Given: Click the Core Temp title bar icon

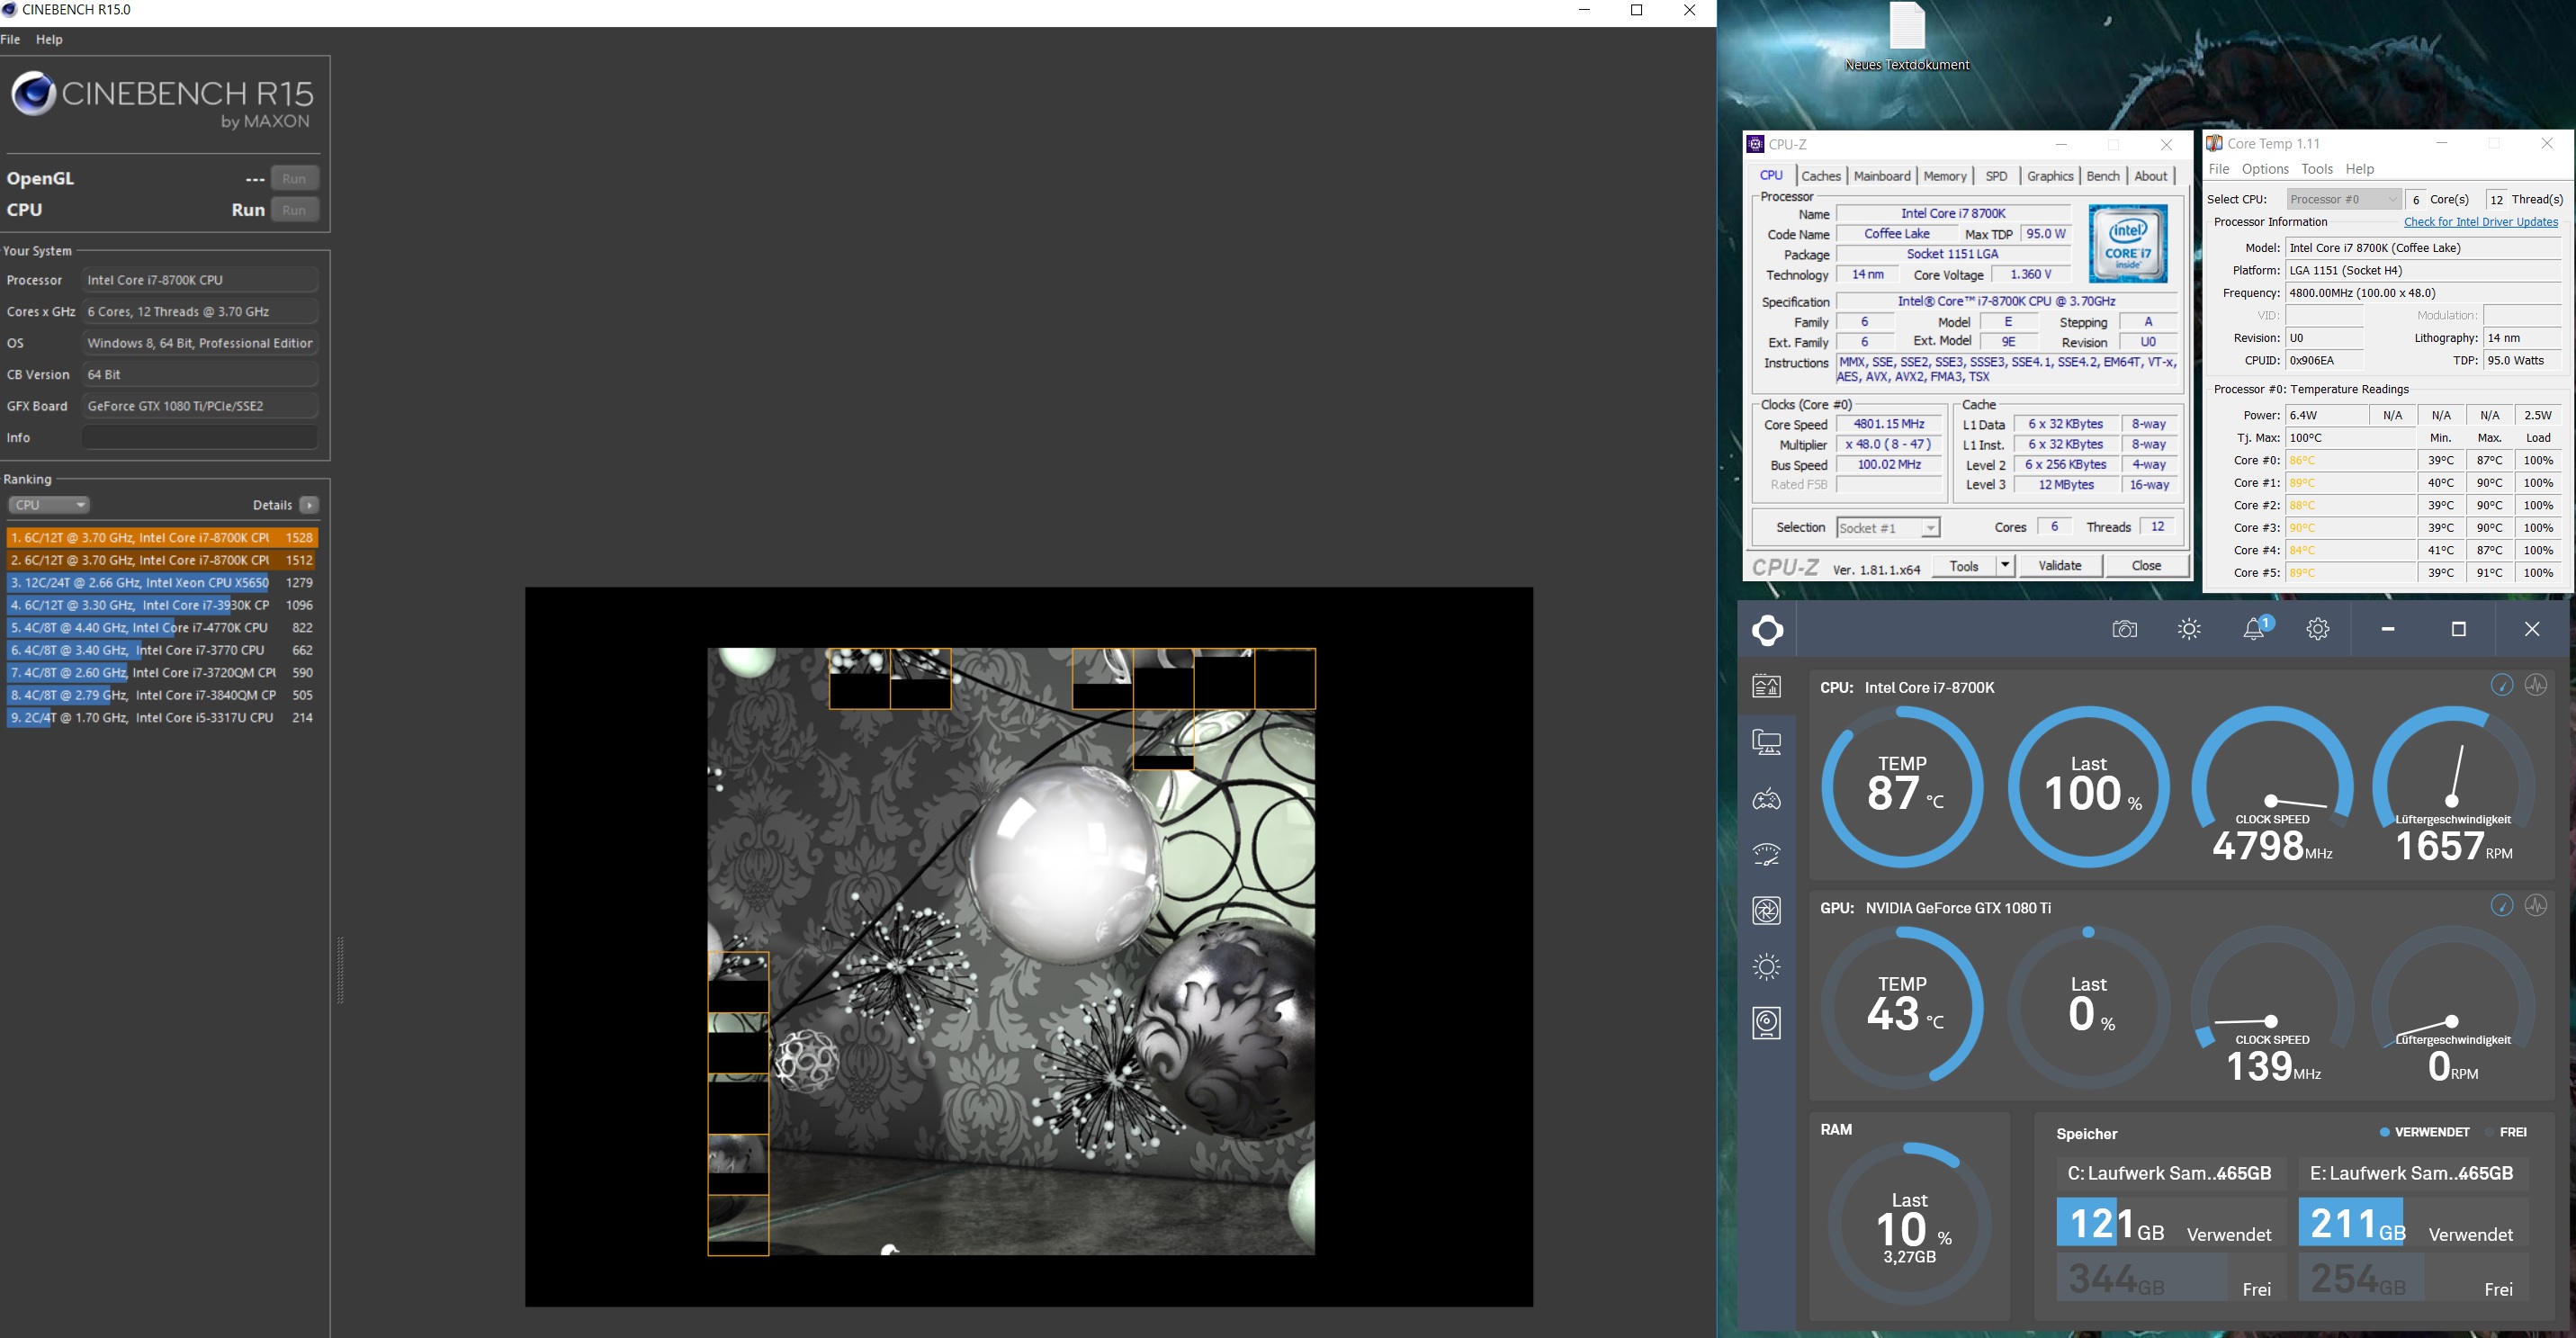Looking at the screenshot, I should coord(2214,143).
